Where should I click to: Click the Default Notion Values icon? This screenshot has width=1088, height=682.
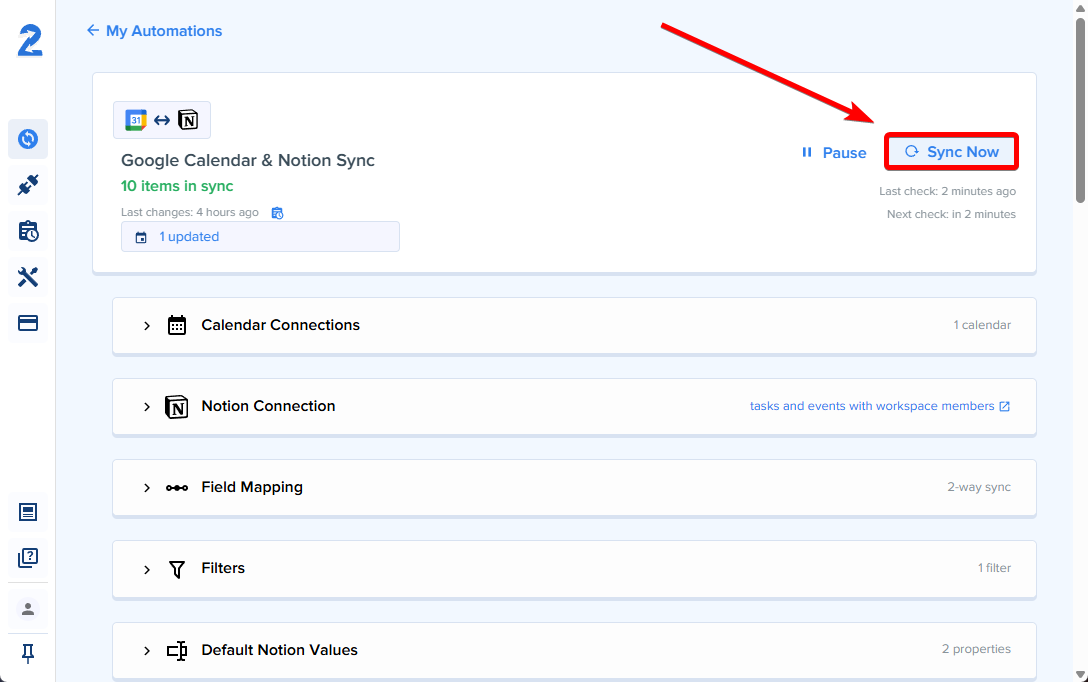tap(177, 651)
